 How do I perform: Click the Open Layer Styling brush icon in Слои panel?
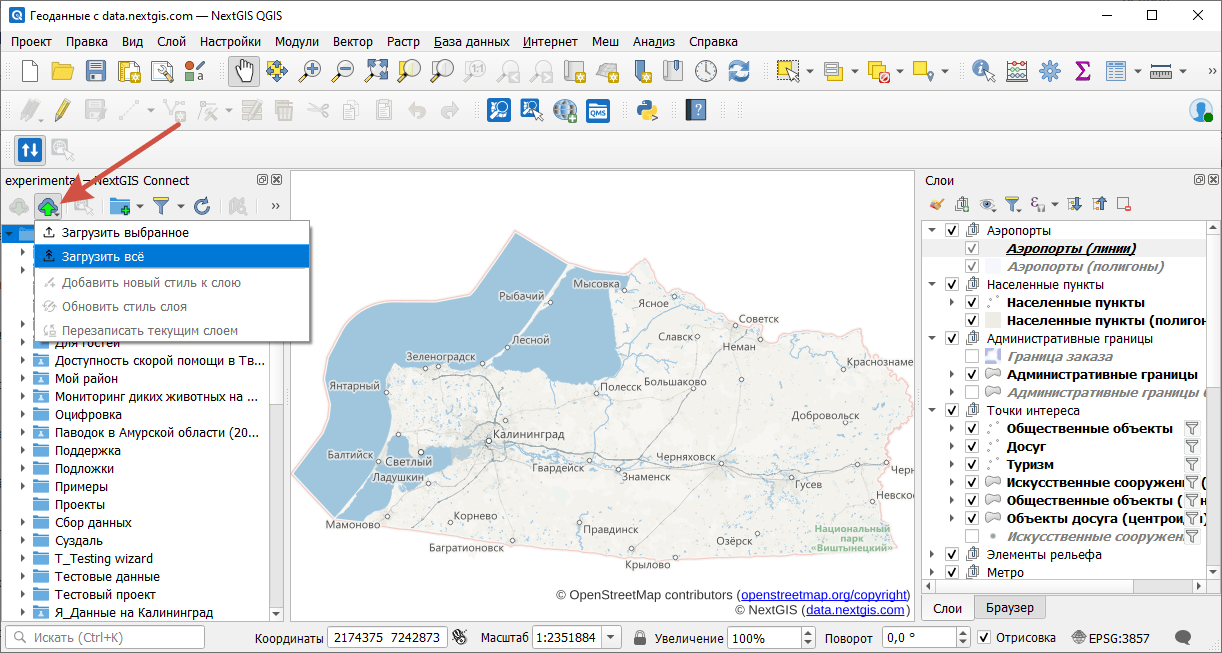coord(936,204)
